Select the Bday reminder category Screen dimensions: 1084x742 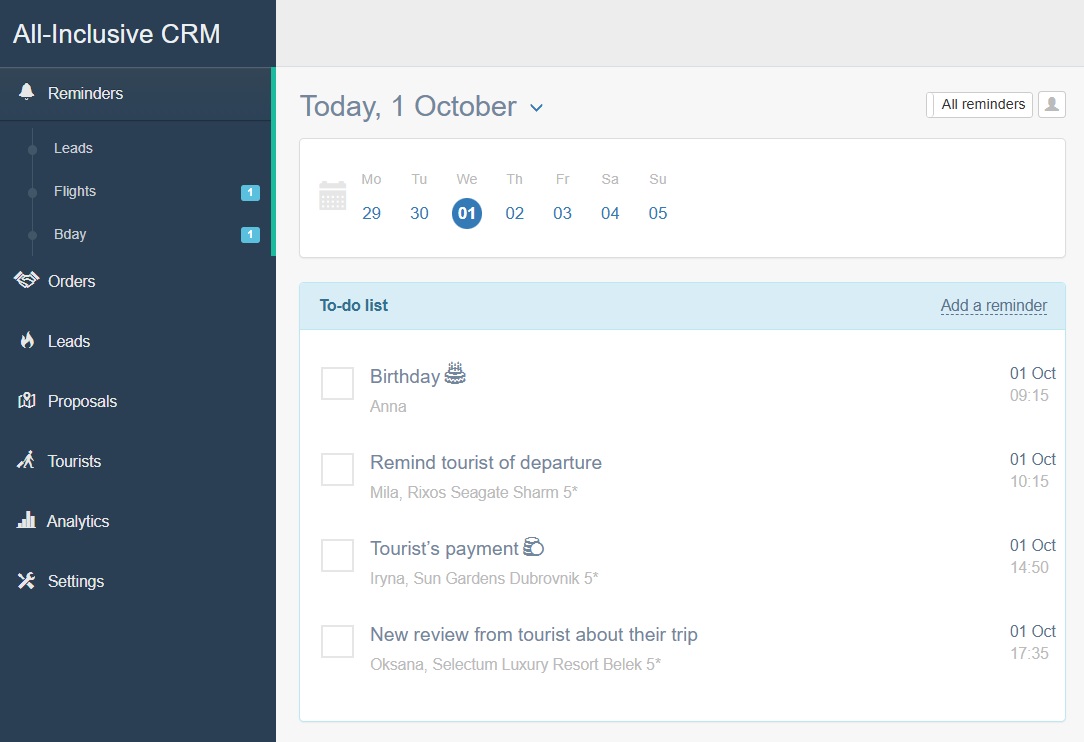coord(70,234)
